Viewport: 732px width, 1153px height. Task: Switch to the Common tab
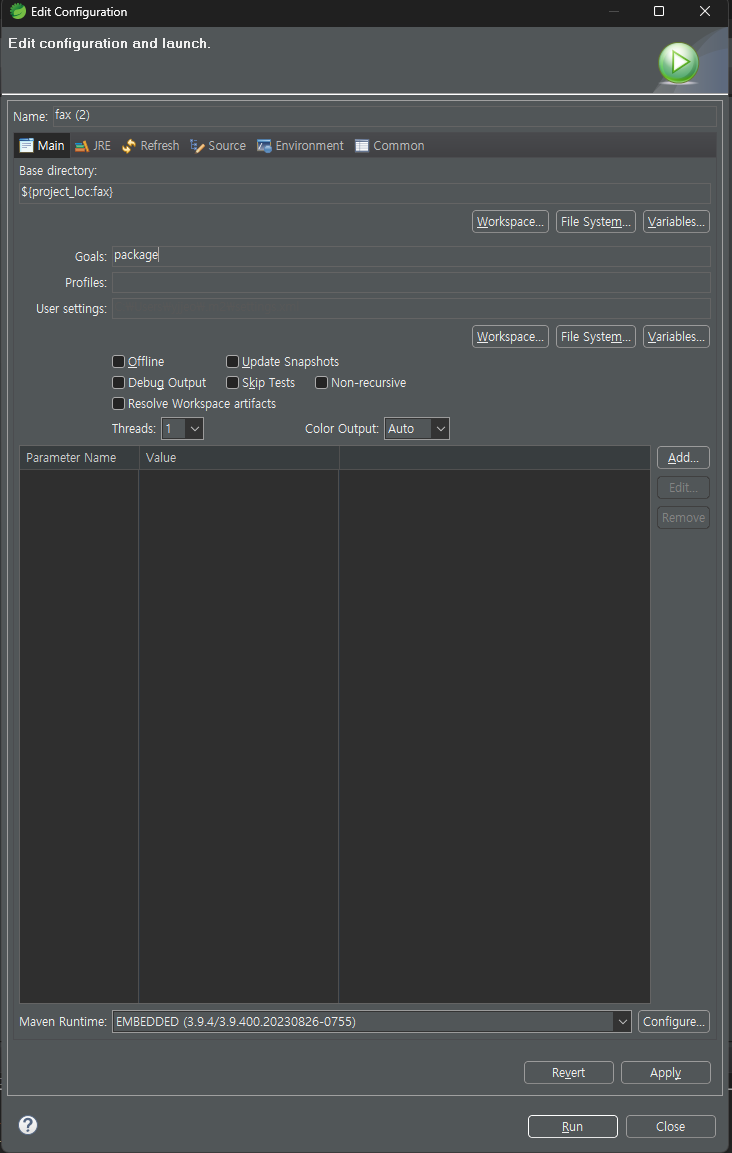tap(389, 146)
